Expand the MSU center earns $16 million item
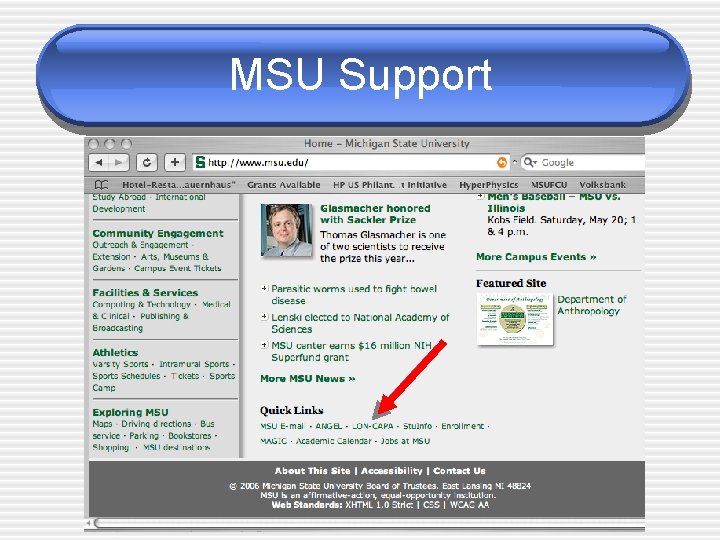 264,345
